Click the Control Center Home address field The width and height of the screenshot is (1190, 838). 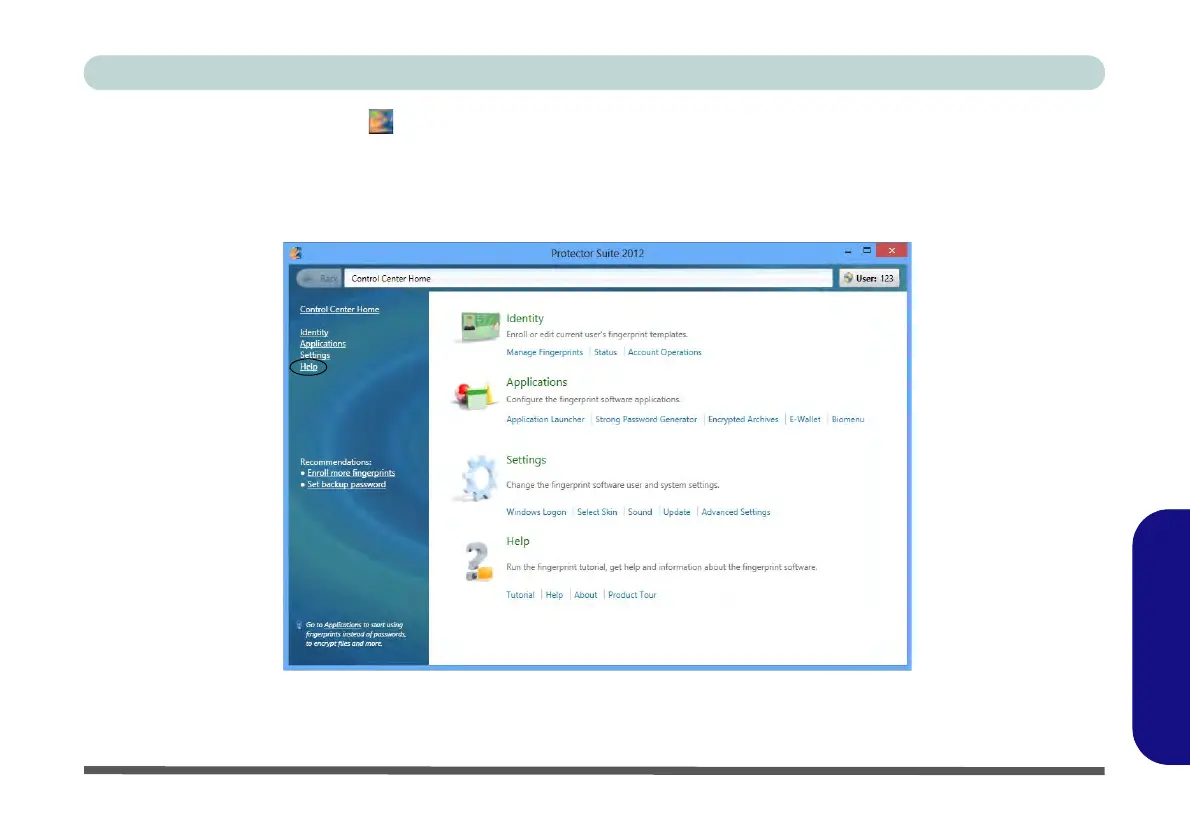tap(588, 279)
